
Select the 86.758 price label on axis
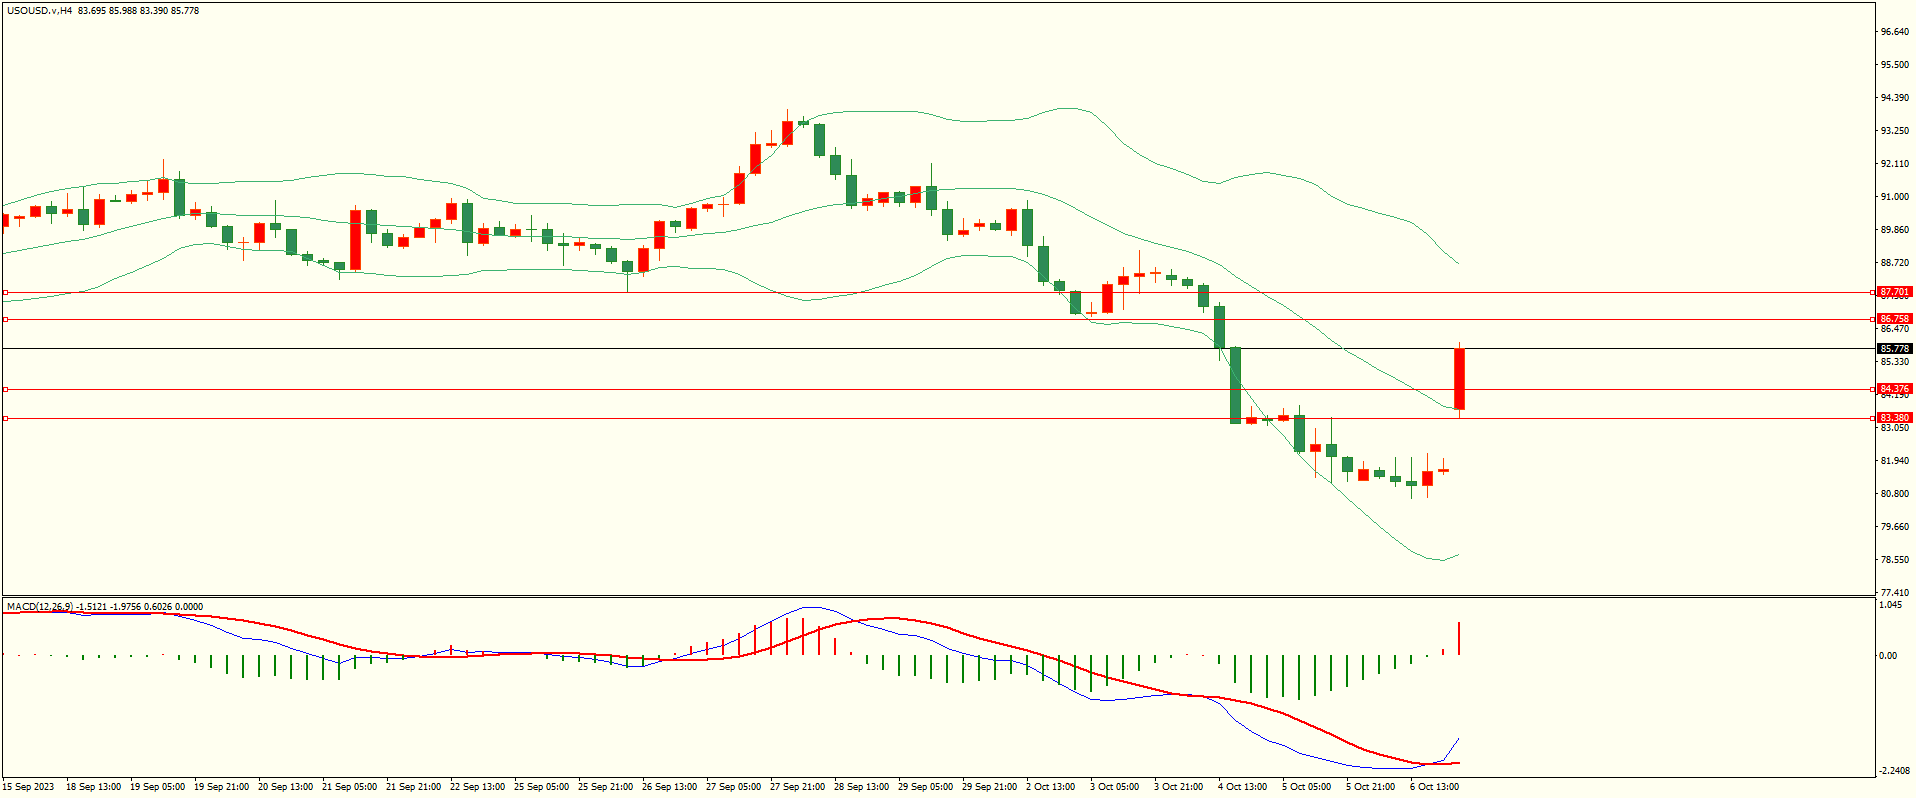tap(1894, 319)
